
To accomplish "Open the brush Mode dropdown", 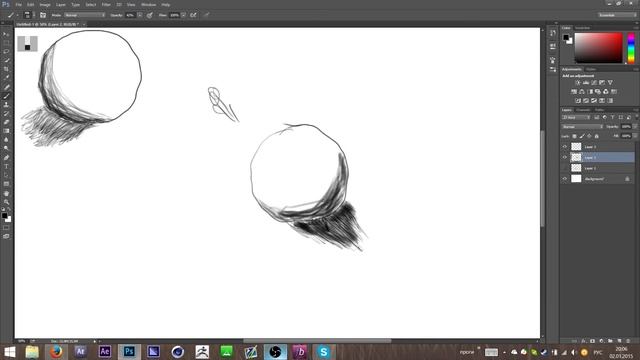I will [x=84, y=15].
